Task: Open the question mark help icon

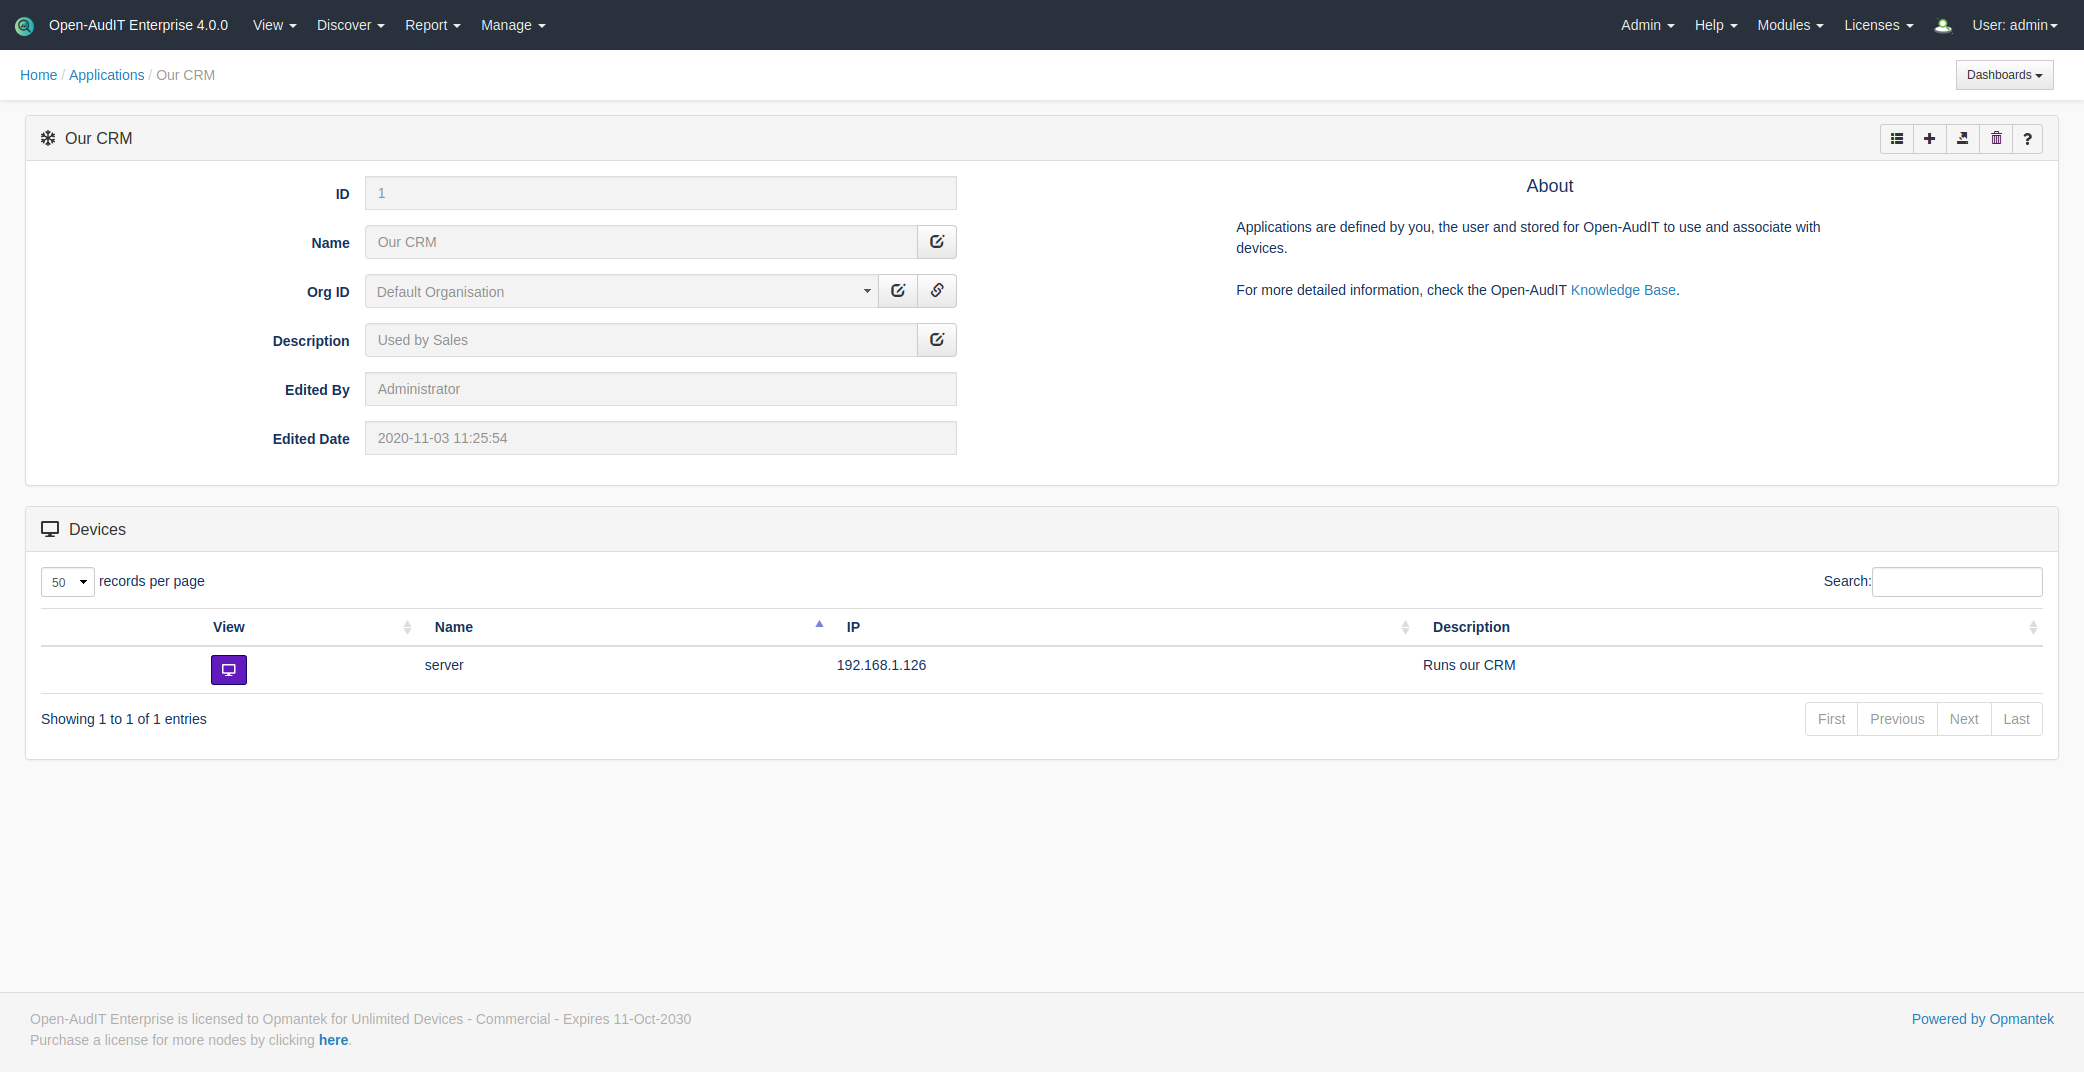Action: coord(2027,139)
